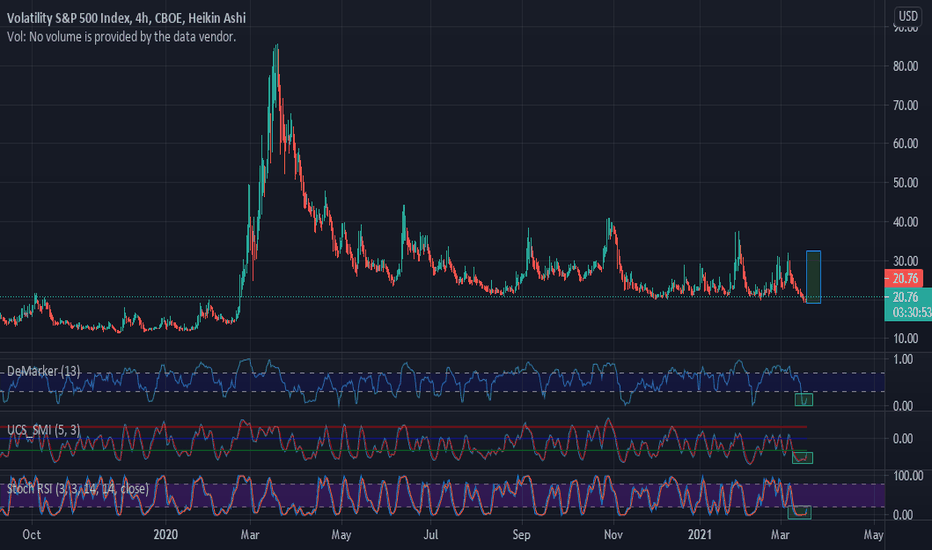The image size is (932, 550).
Task: Click the 50.00 price axis label
Action: pyautogui.click(x=905, y=183)
